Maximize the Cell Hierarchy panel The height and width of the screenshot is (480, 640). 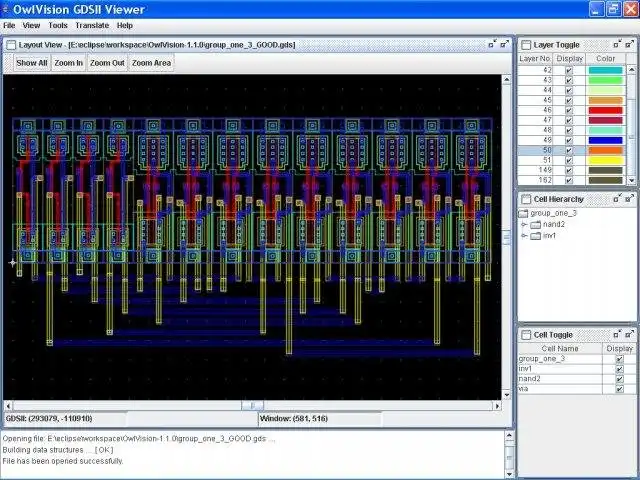(629, 198)
